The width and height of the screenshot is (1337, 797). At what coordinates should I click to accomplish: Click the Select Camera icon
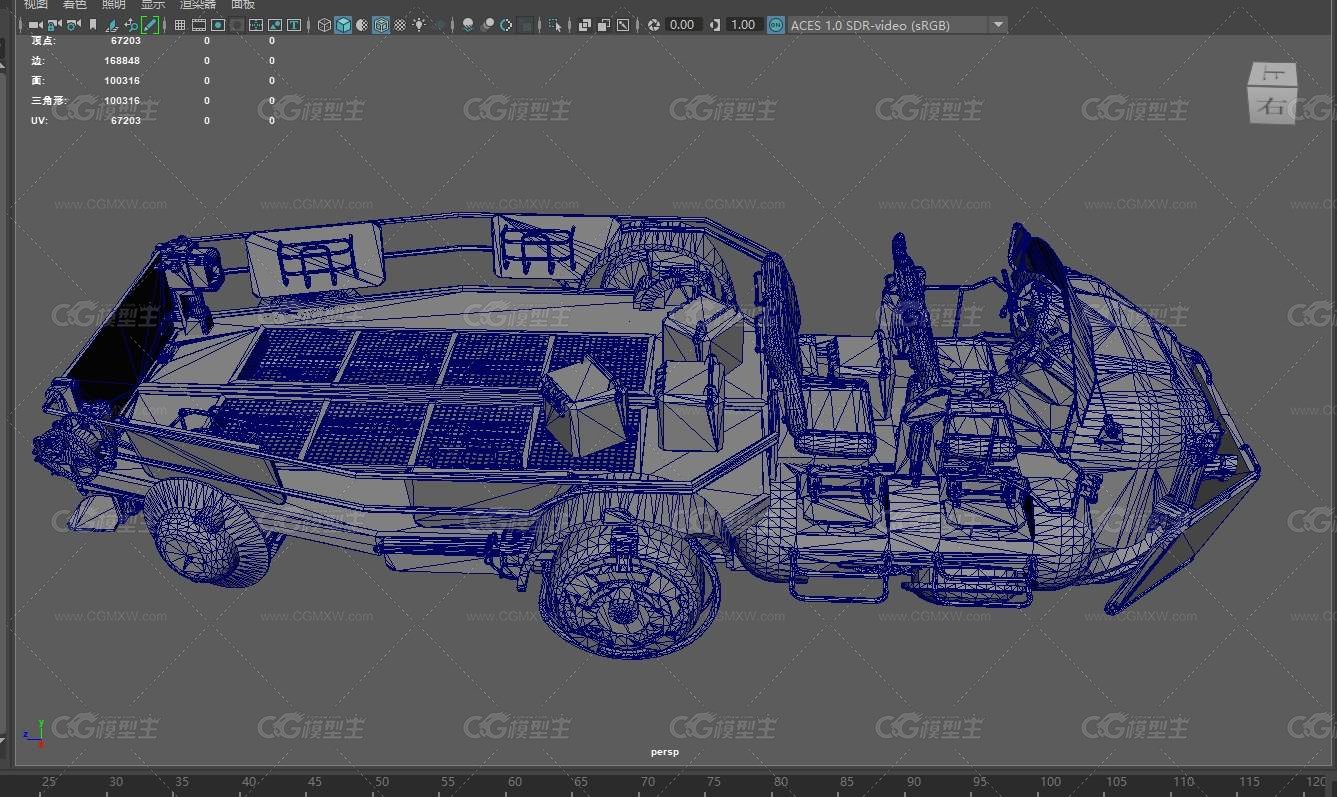[35, 25]
